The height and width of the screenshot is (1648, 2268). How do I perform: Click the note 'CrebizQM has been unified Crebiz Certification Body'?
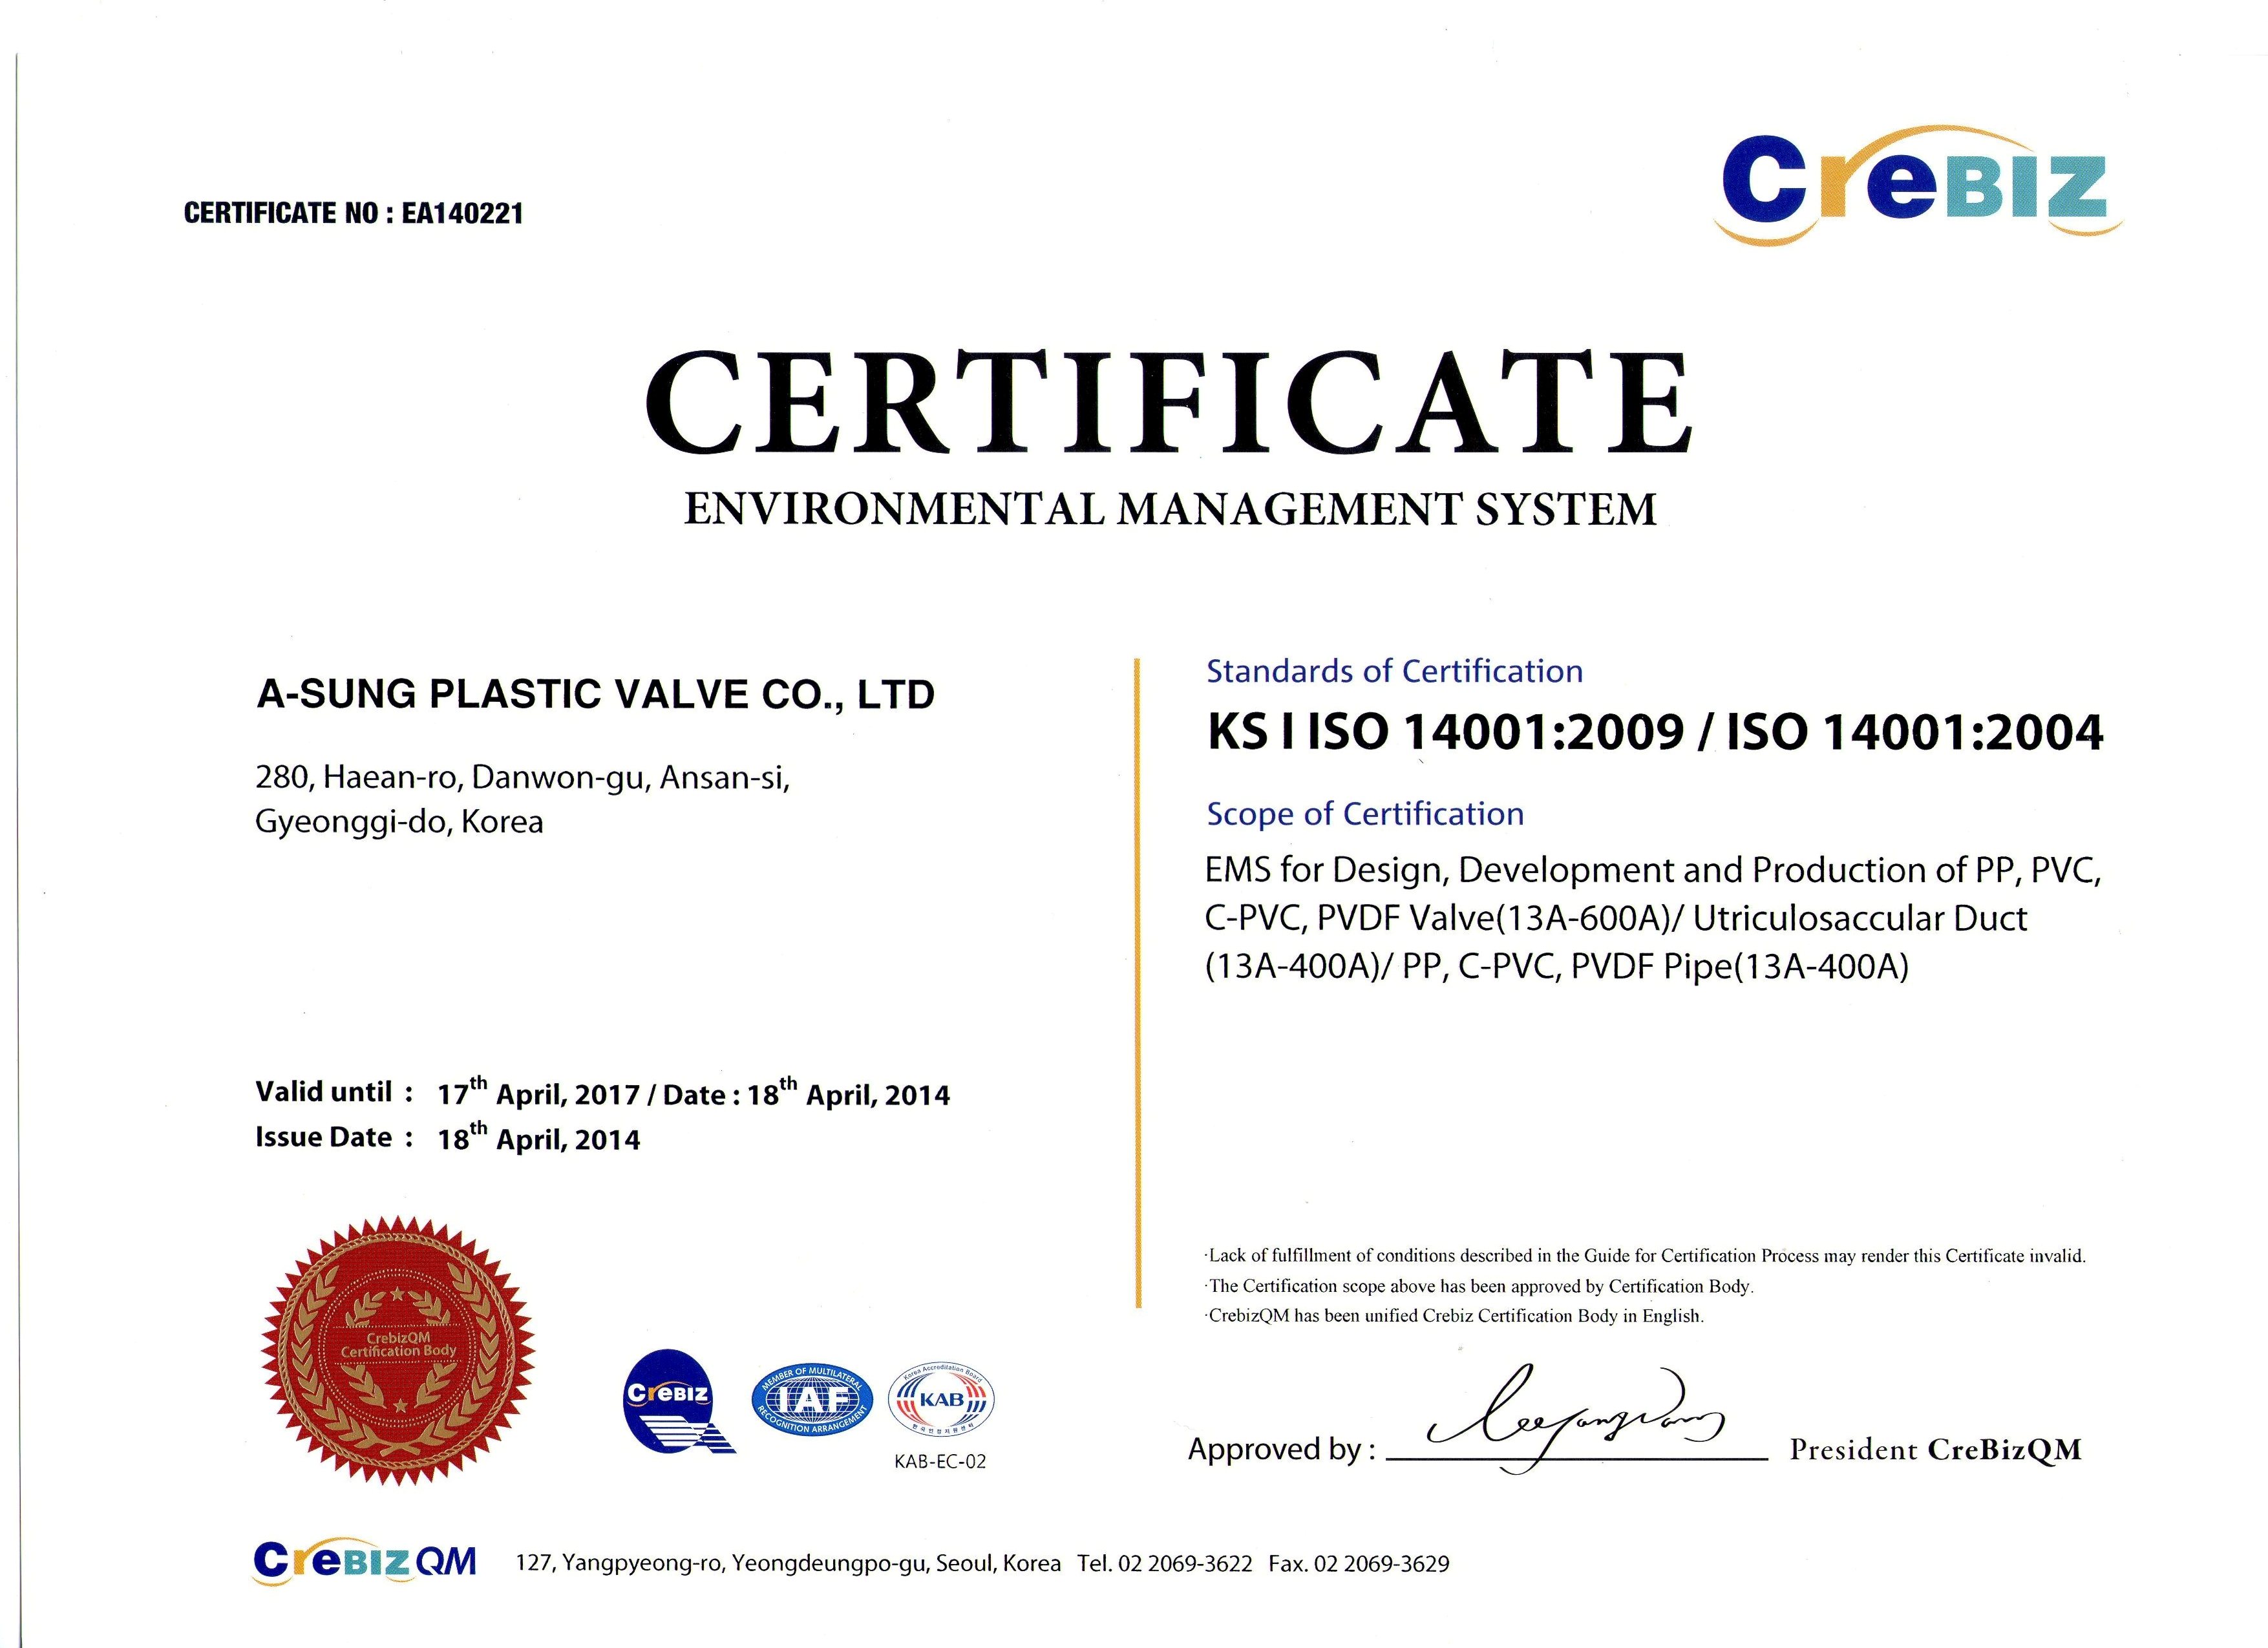[x=1455, y=1316]
